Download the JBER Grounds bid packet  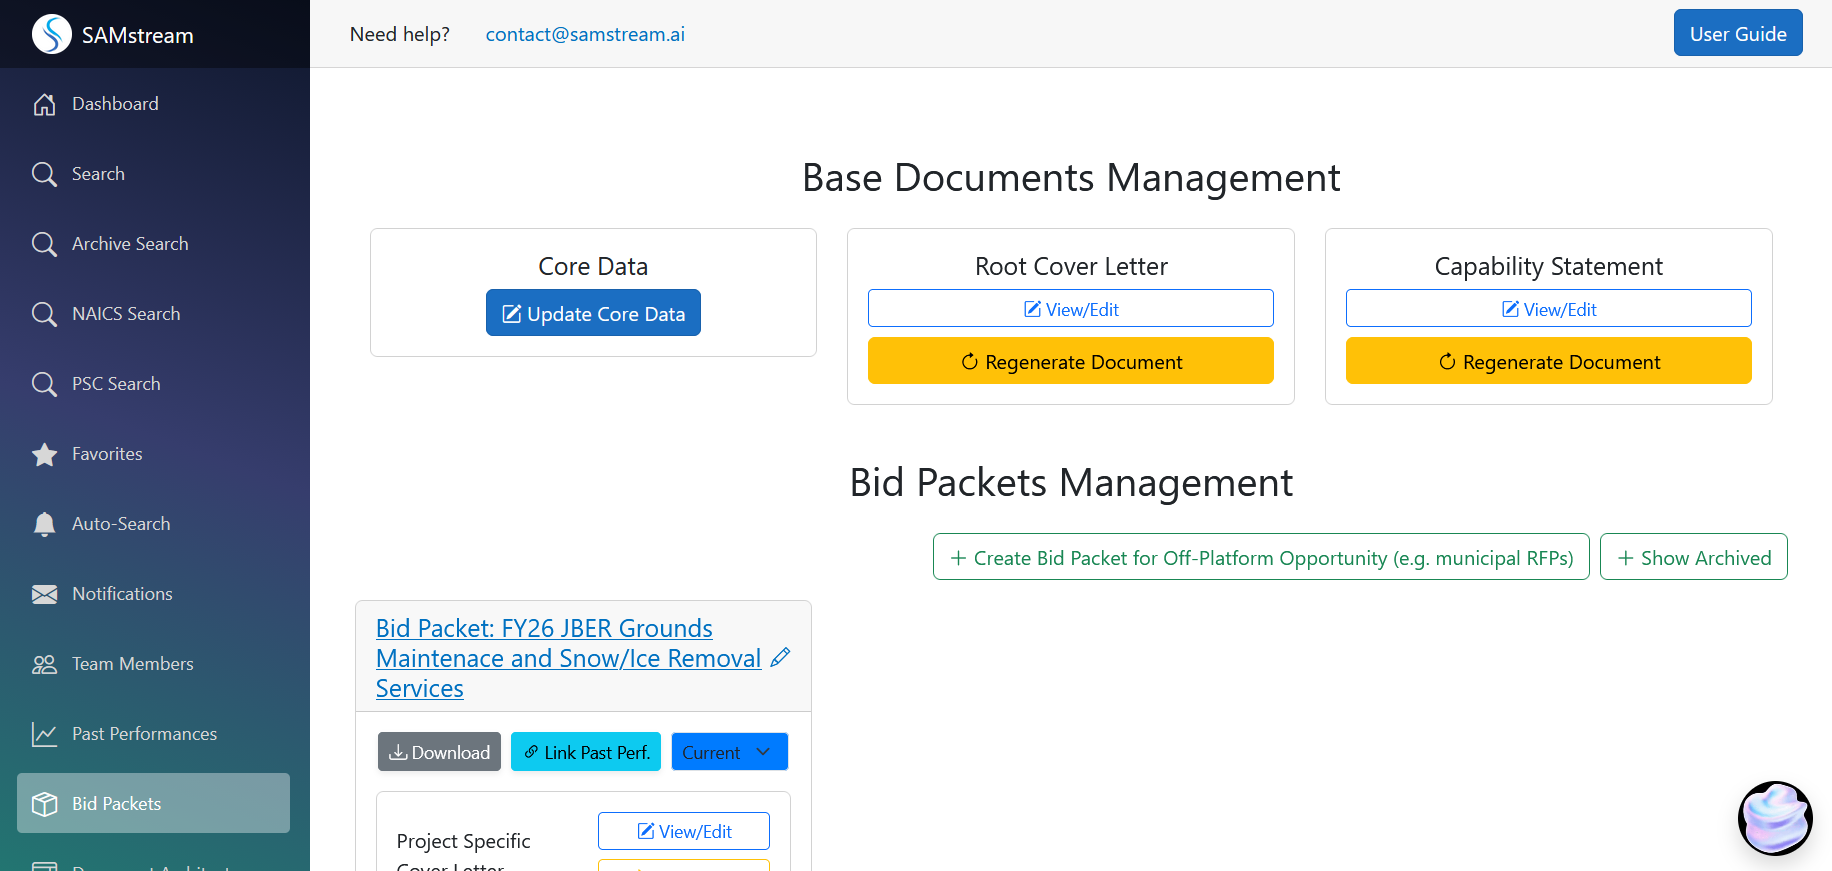click(x=439, y=752)
